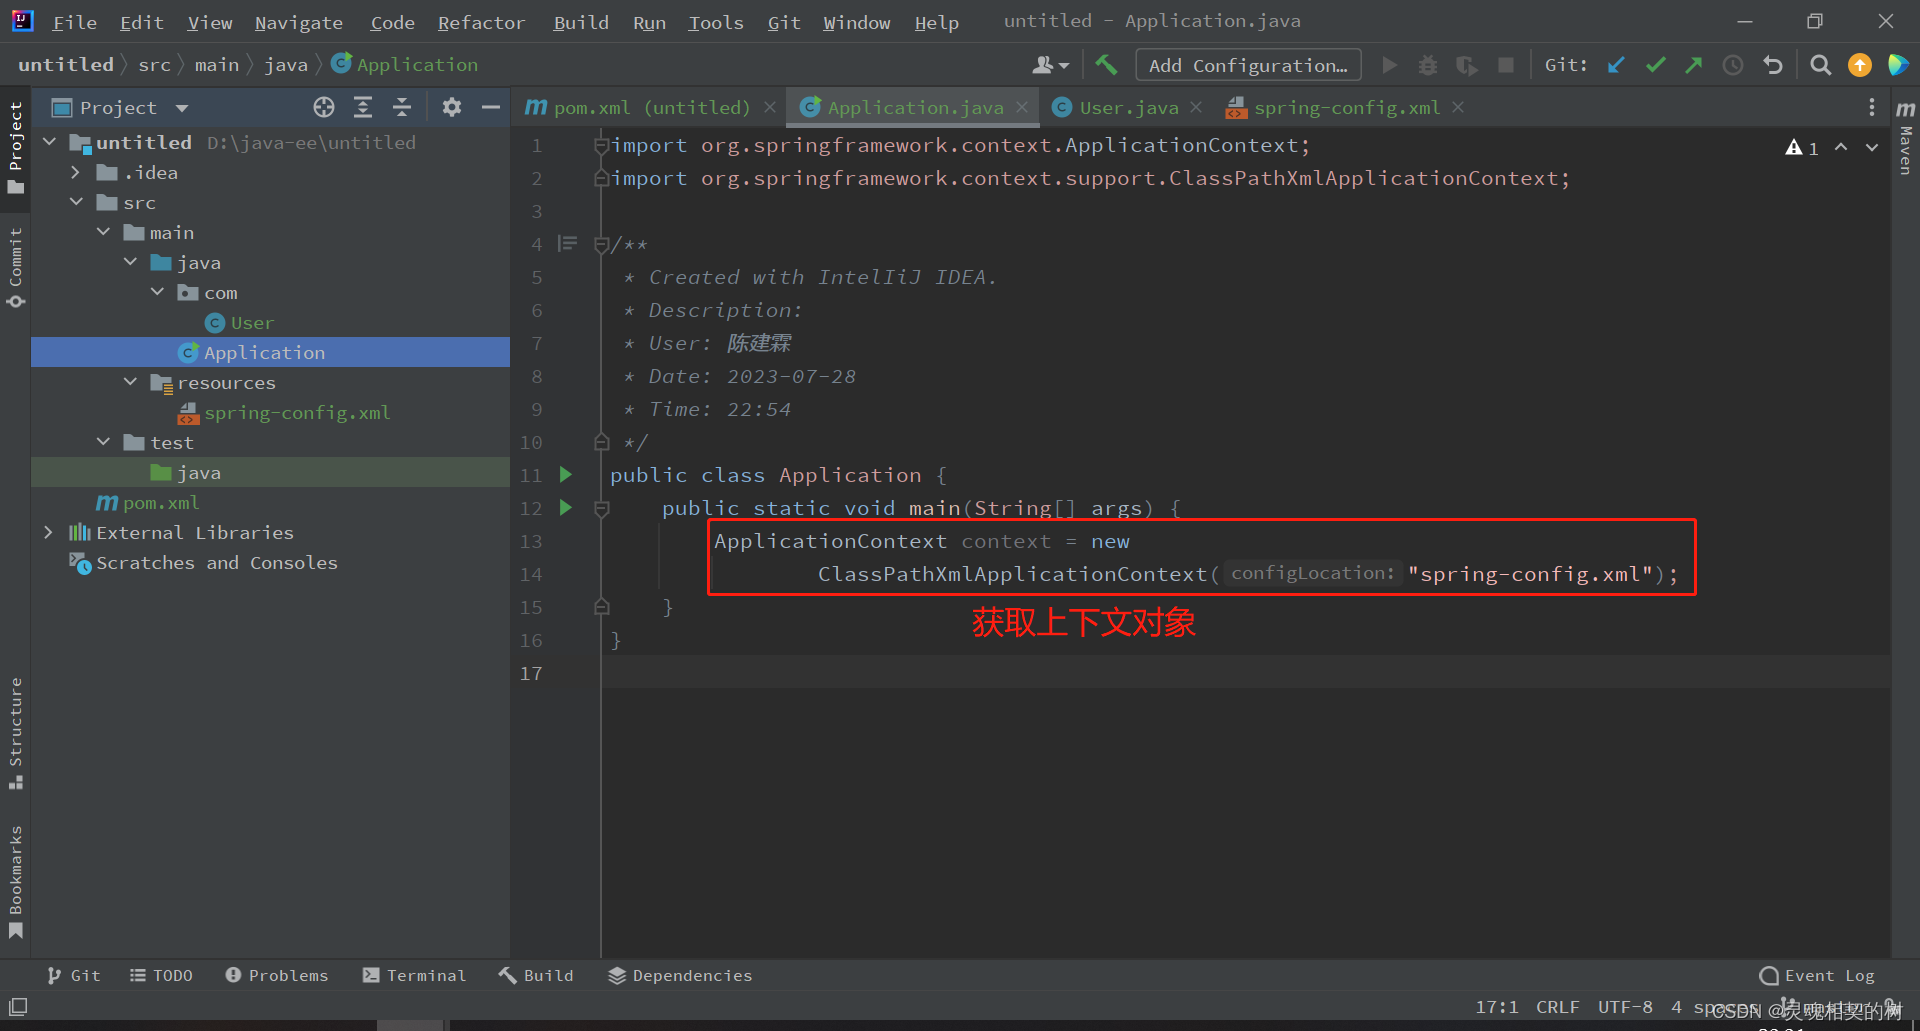Toggle the Structure tool window sidebar button
The height and width of the screenshot is (1031, 1920).
15,733
